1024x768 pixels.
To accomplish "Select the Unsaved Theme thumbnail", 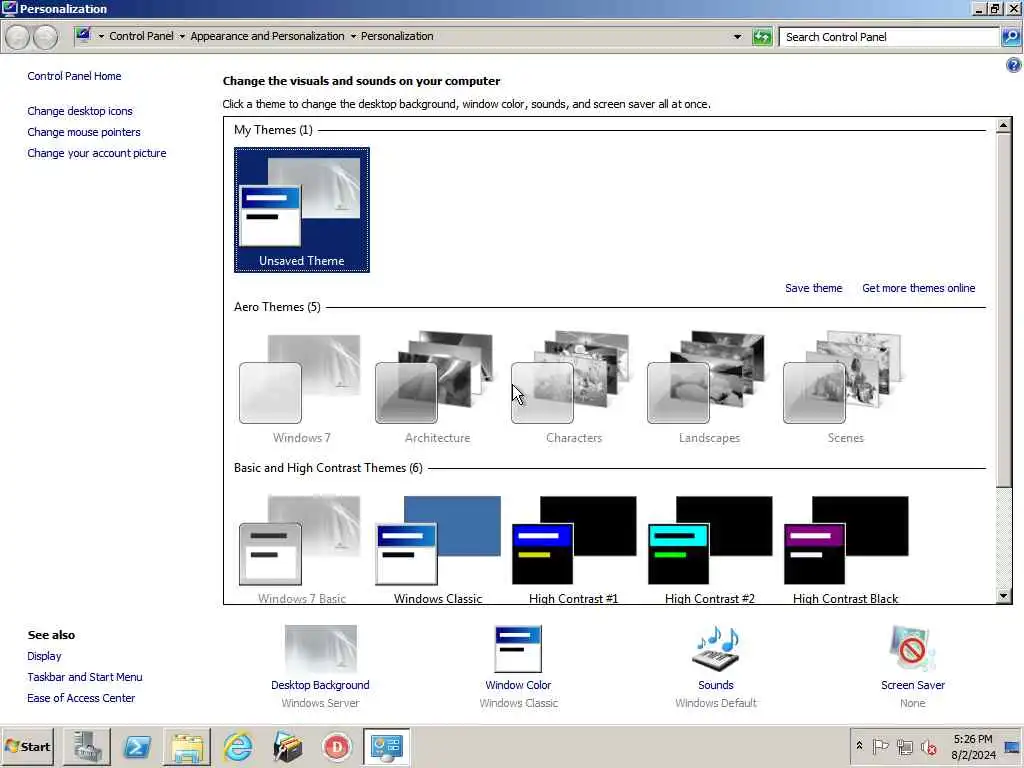I will [x=302, y=210].
